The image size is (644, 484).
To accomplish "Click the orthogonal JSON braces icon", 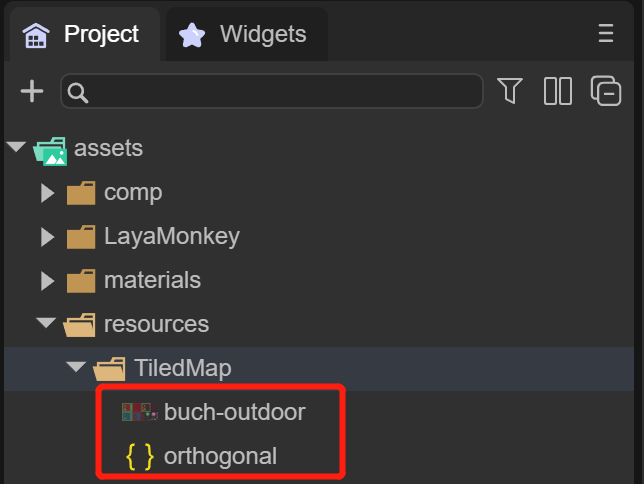I will [140, 456].
